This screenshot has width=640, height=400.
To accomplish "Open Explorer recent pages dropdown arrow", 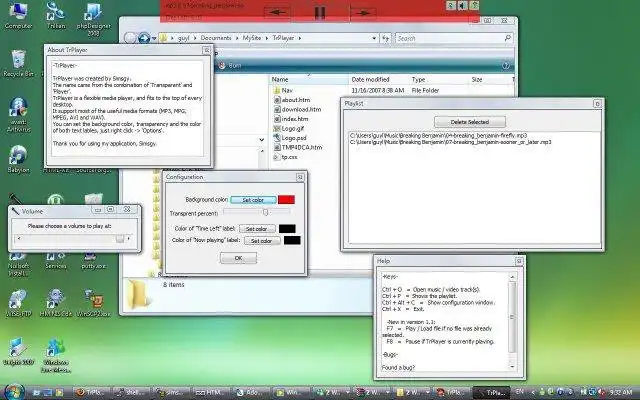I will pyautogui.click(x=154, y=38).
